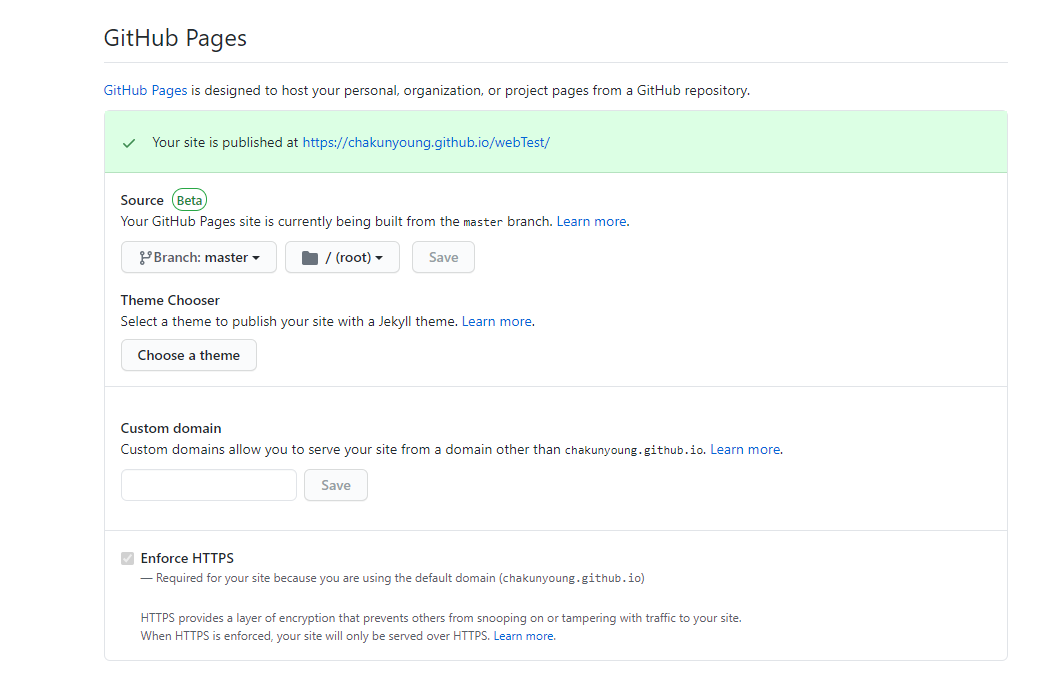Open Learn more link about HTTPS enforcement
The height and width of the screenshot is (694, 1052).
point(523,636)
